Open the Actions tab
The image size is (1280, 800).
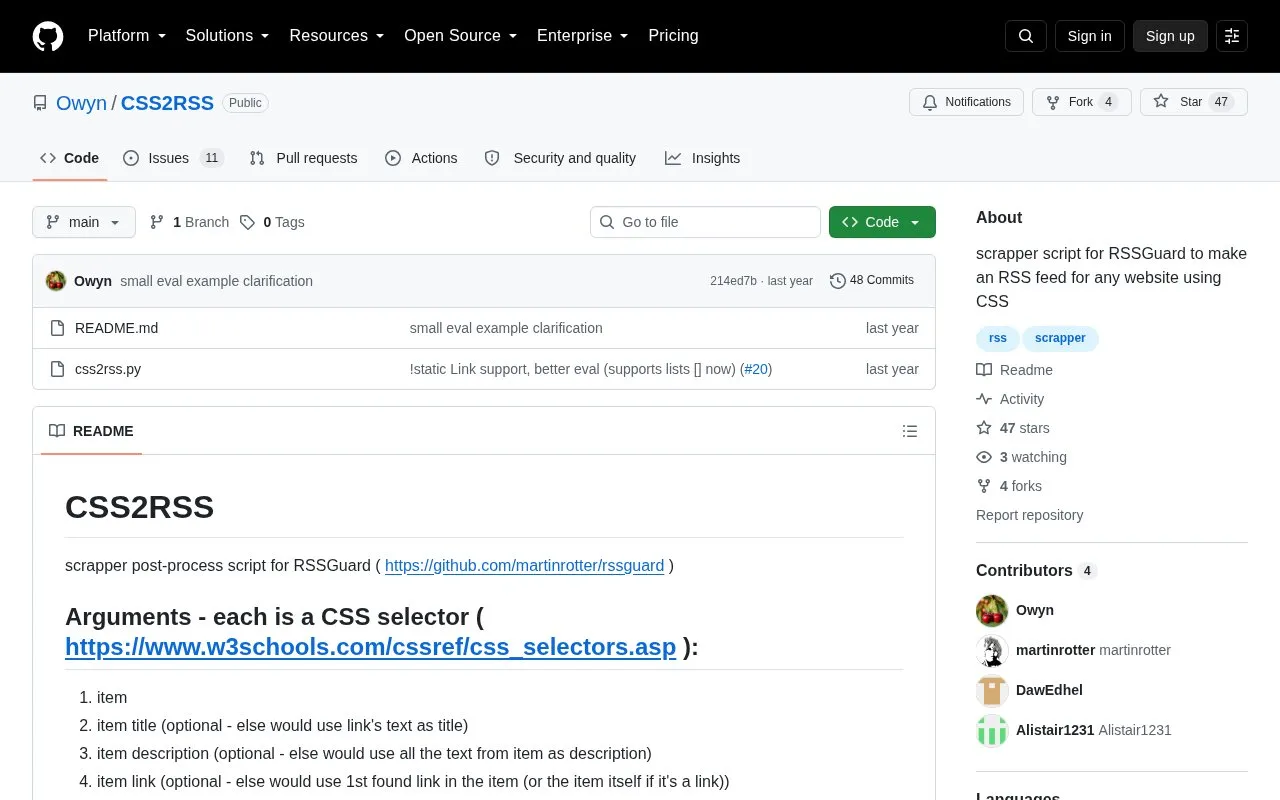421,158
